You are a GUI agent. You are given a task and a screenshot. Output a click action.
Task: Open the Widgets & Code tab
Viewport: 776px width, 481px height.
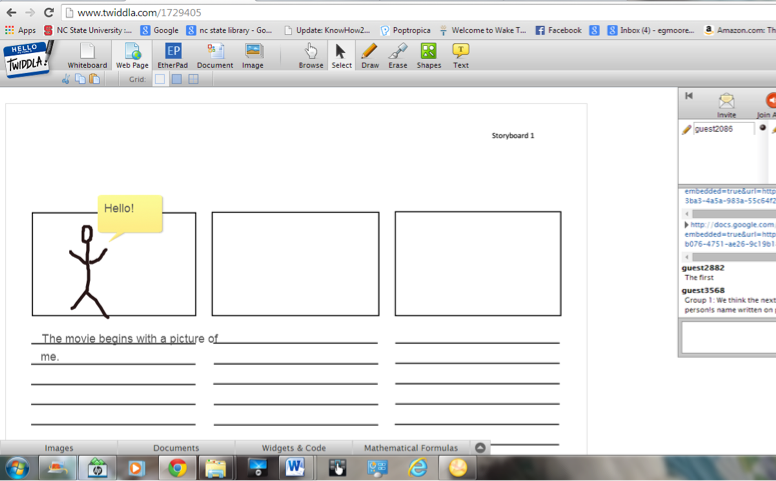coord(293,448)
